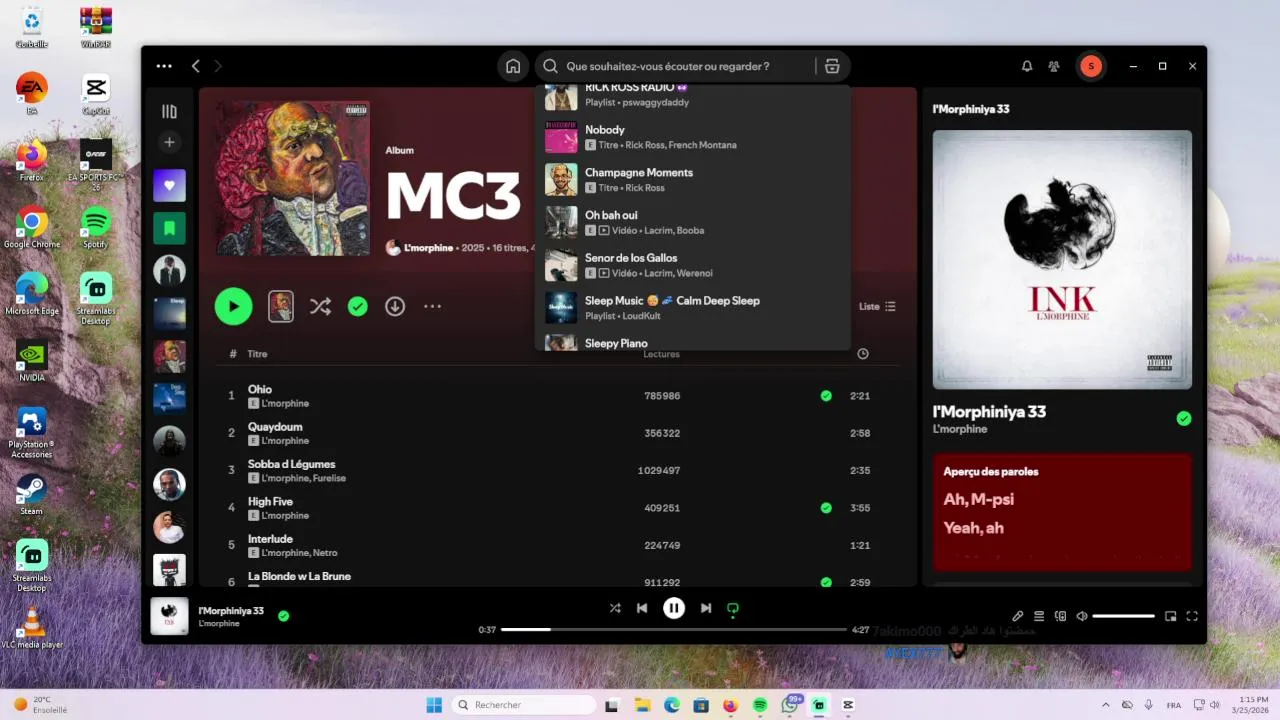This screenshot has width=1280, height=720.
Task: Click the duration clock column header
Action: coord(863,354)
